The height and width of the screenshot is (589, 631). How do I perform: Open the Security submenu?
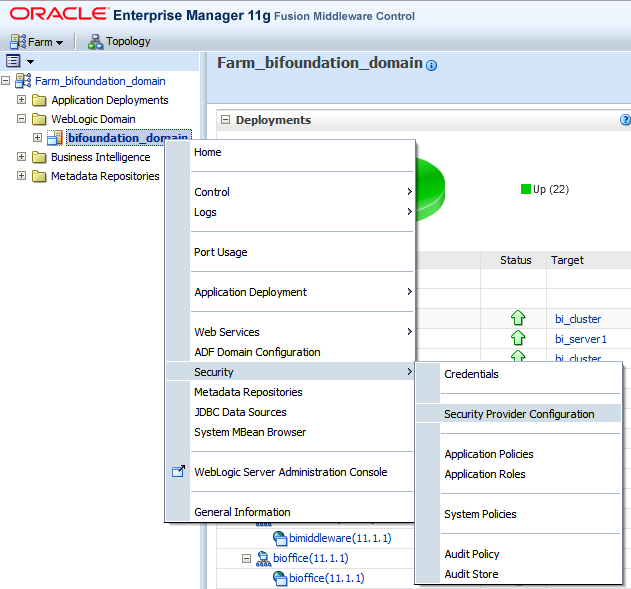(x=290, y=372)
